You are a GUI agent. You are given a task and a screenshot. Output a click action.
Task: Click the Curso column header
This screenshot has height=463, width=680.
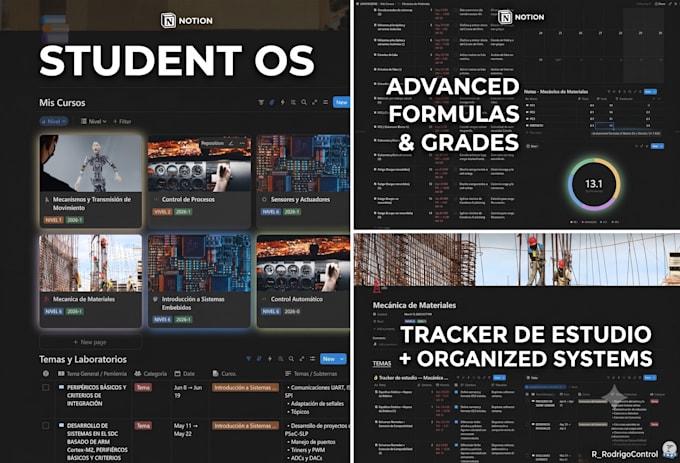[225, 373]
